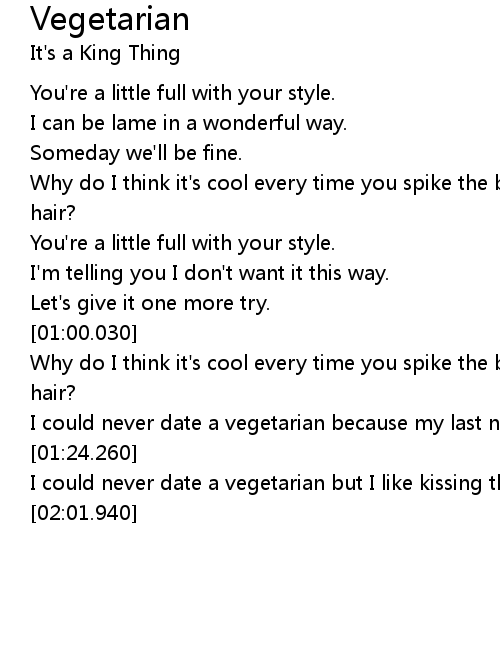This screenshot has width=500, height=670.
Task: Click the timestamp [01:00.030]
Action: [x=84, y=333]
